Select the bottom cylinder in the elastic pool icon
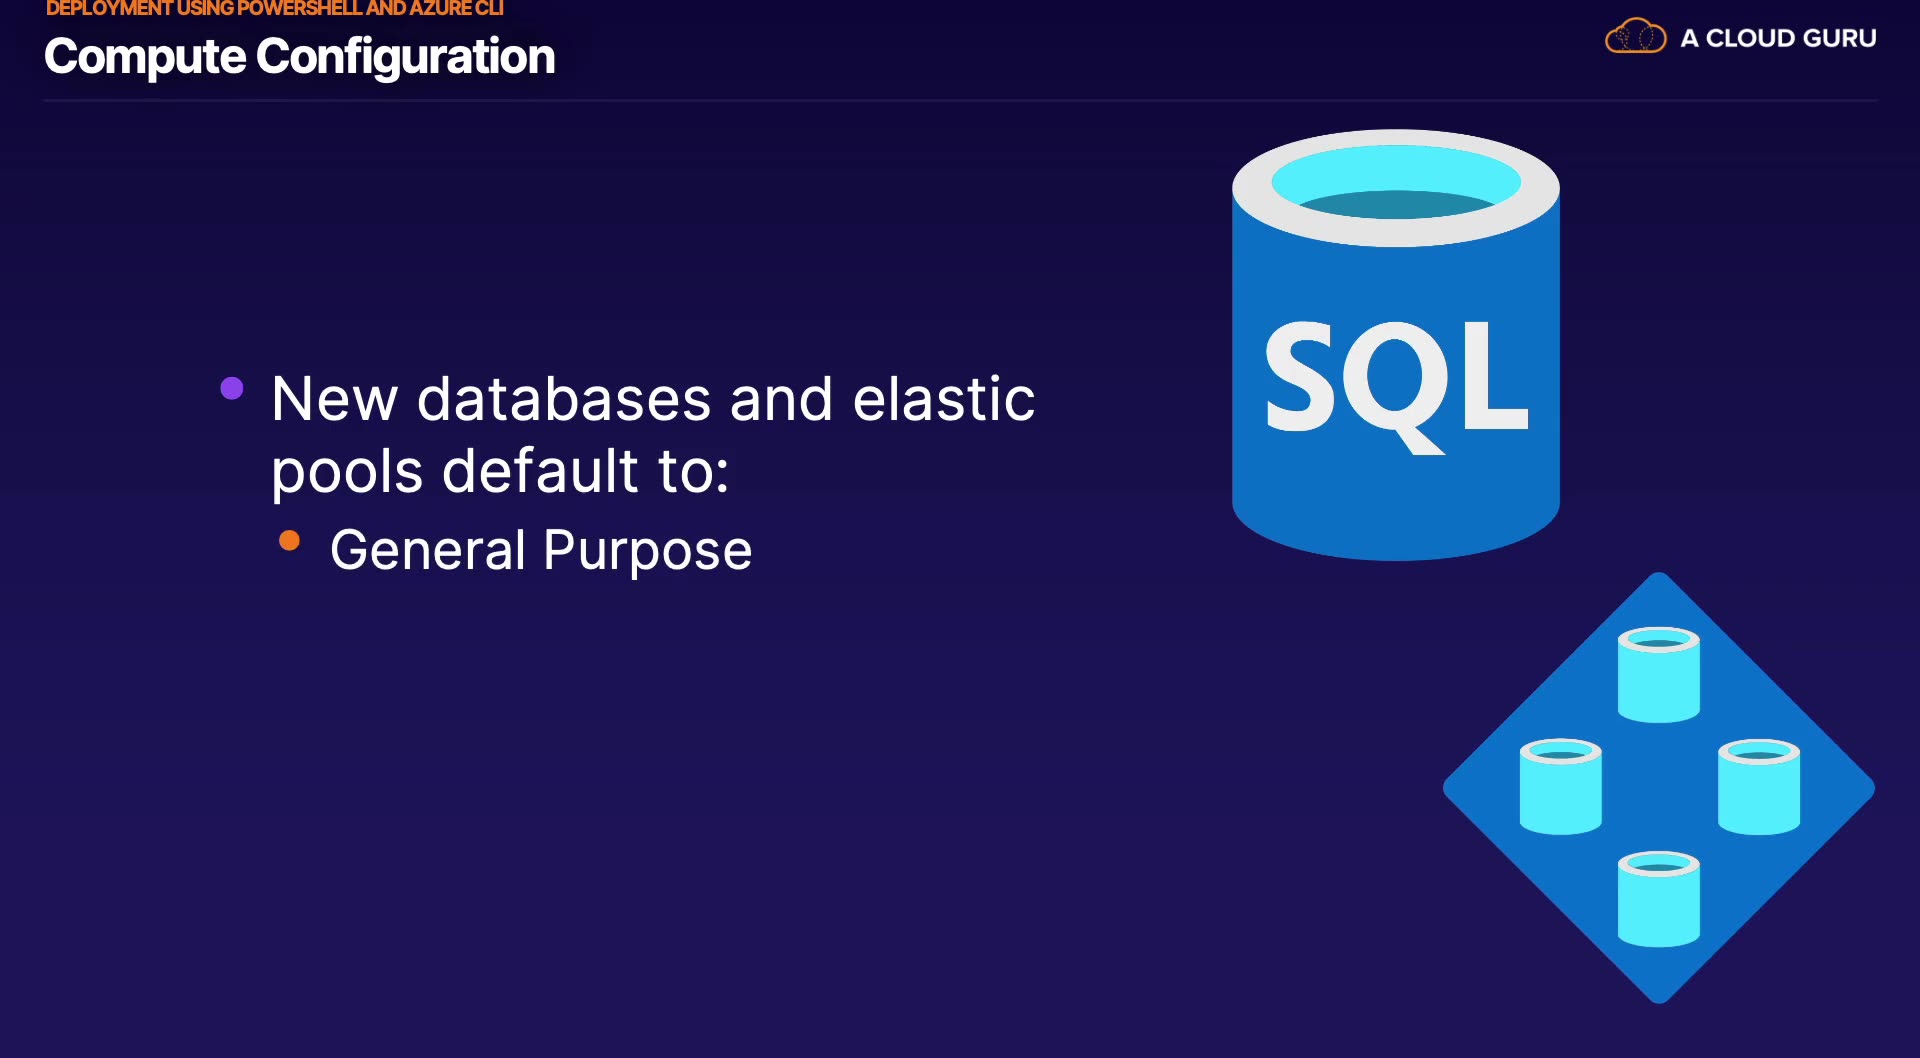The height and width of the screenshot is (1058, 1920). (x=1659, y=898)
